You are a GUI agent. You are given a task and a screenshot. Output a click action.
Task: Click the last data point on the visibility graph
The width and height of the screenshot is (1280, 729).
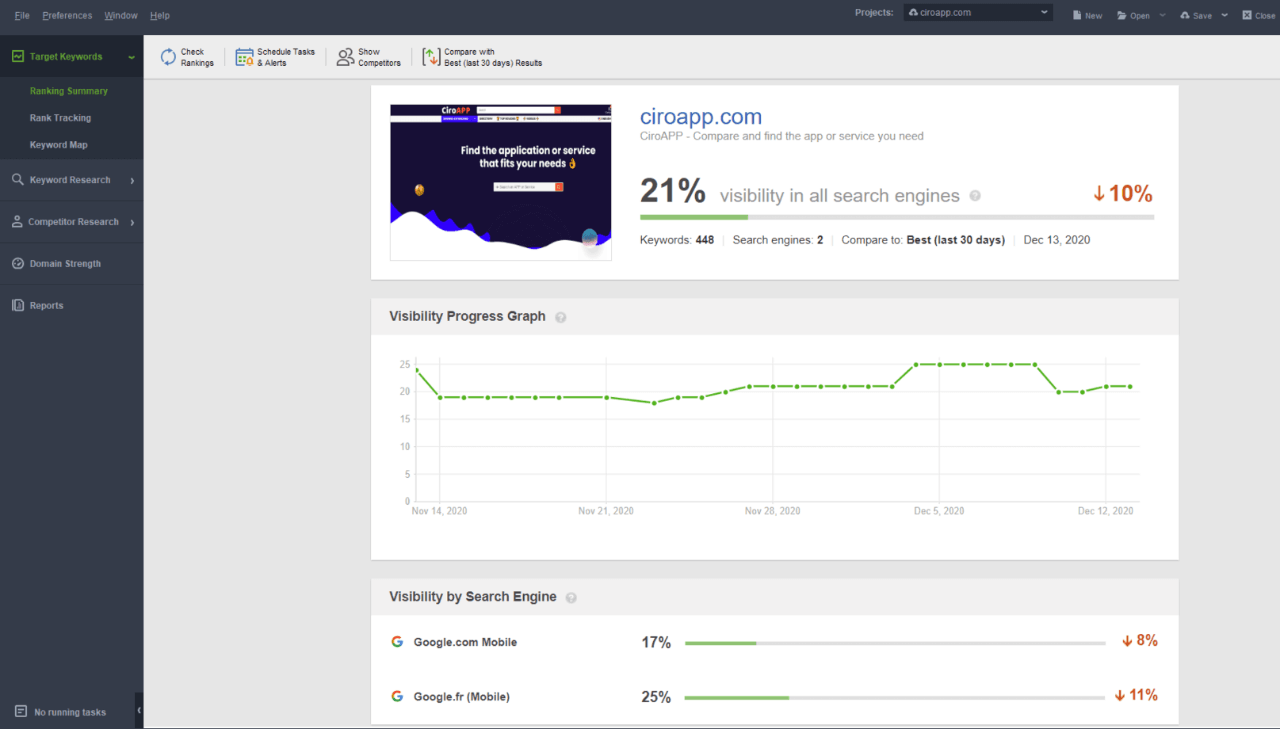(x=1130, y=386)
